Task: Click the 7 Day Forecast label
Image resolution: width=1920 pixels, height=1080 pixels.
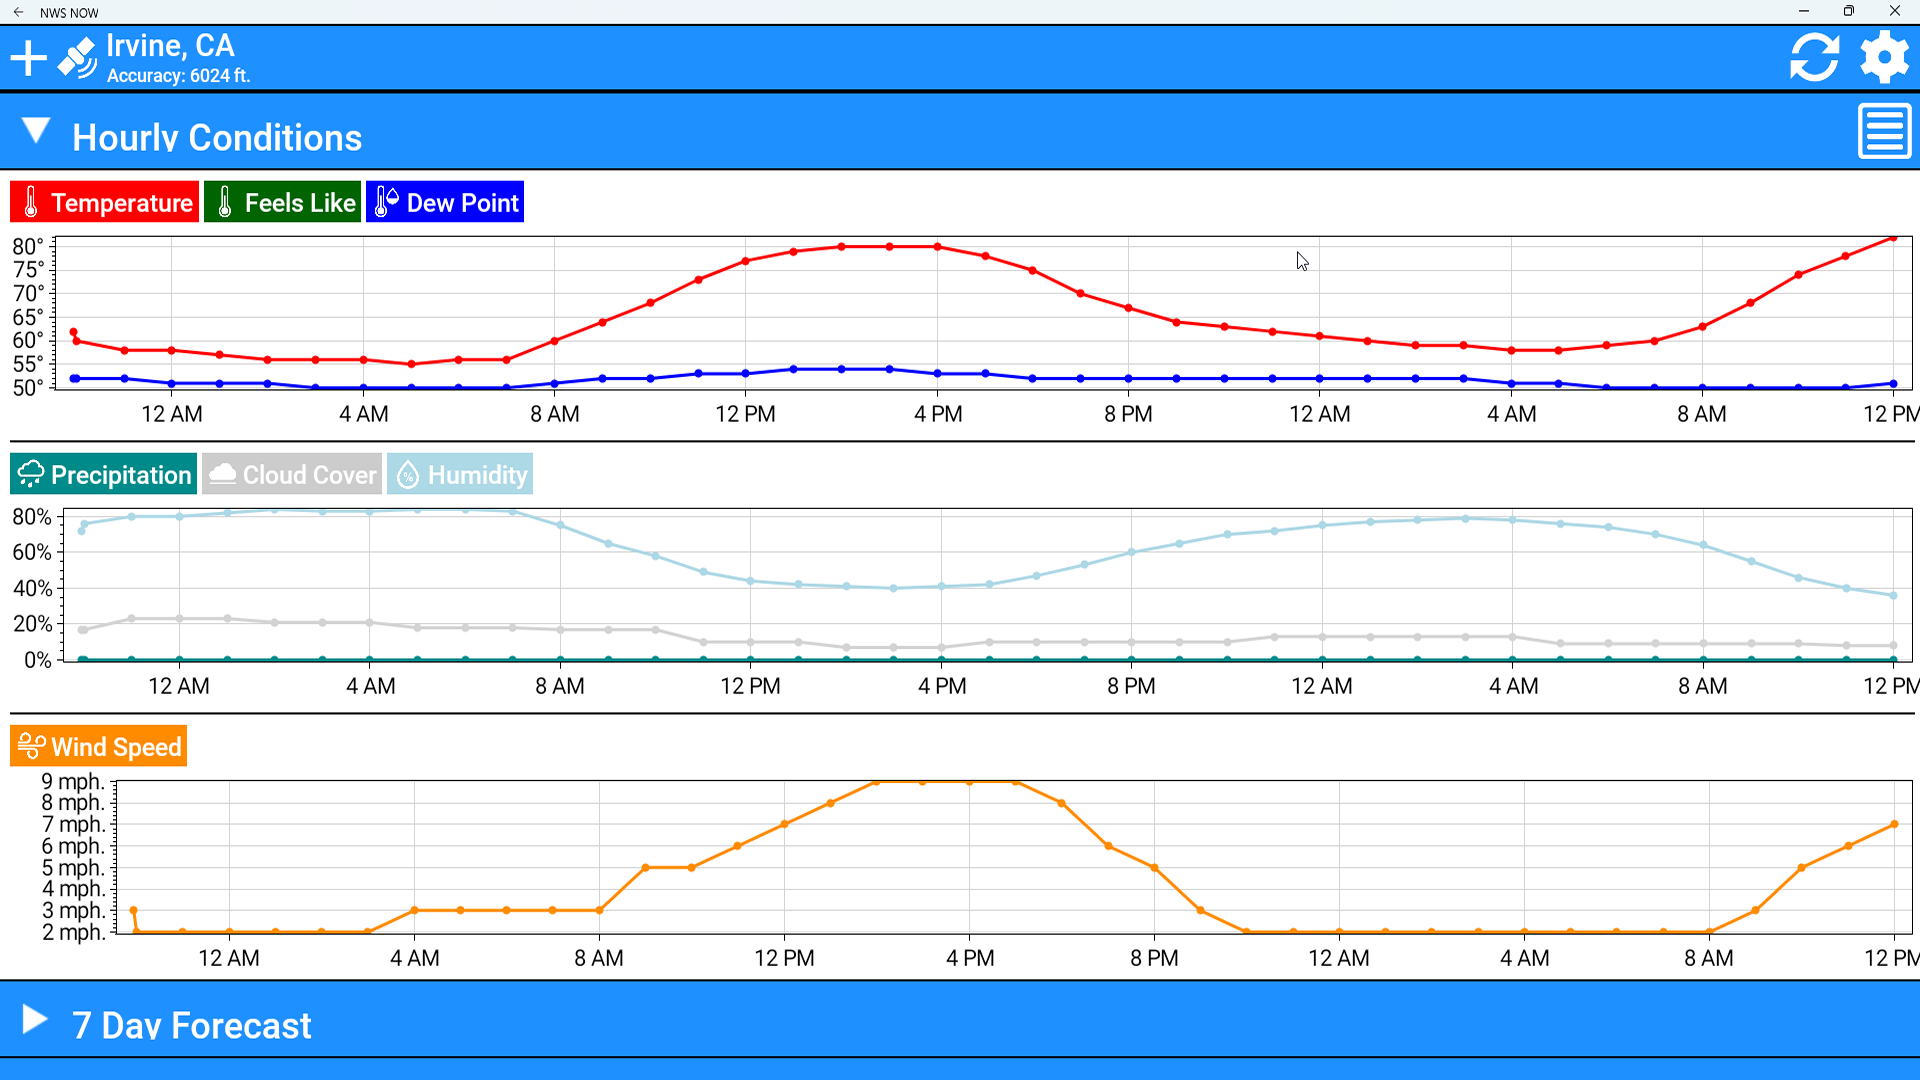Action: 191,1024
